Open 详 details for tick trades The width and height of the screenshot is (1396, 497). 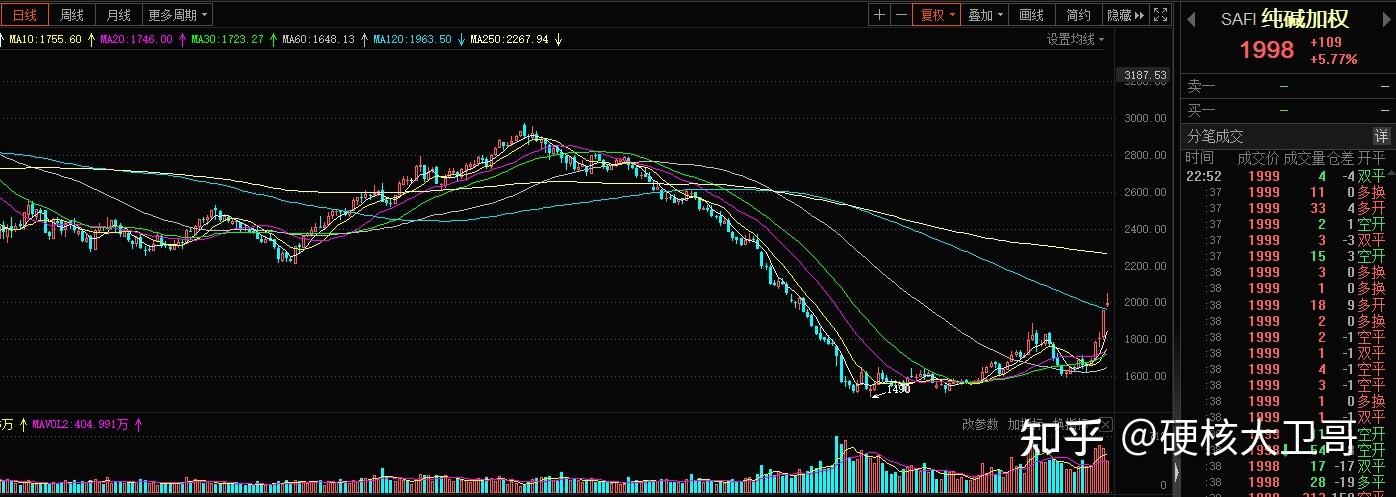[1381, 136]
